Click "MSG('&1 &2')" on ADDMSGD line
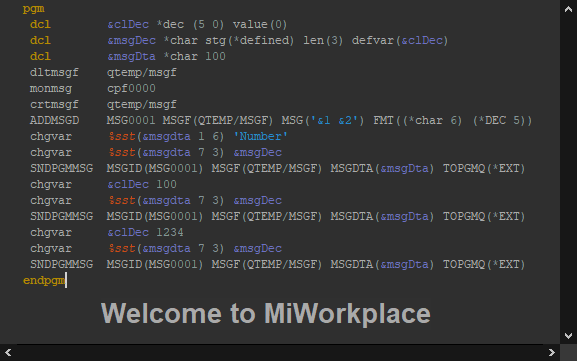The image size is (577, 361). point(323,121)
